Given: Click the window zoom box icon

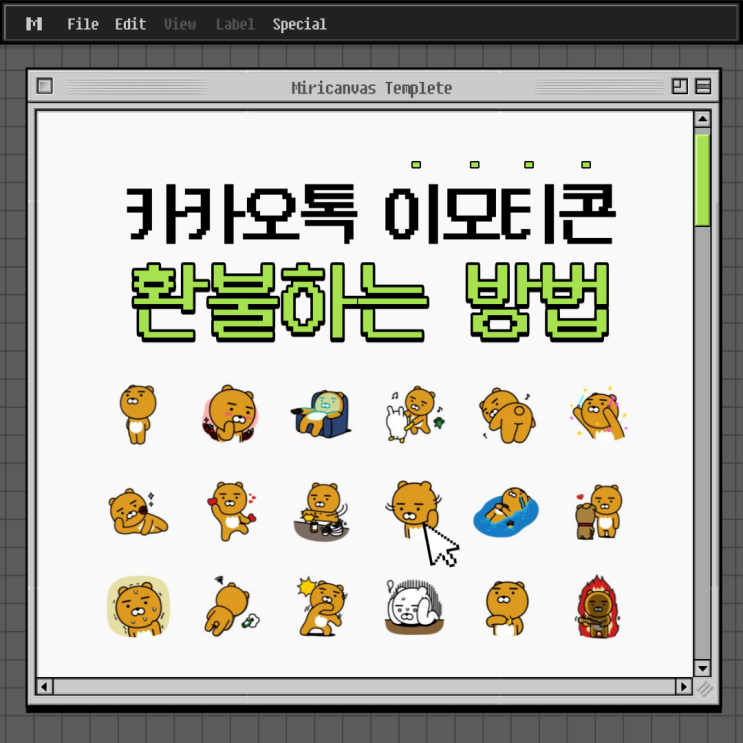Looking at the screenshot, I should (x=680, y=86).
